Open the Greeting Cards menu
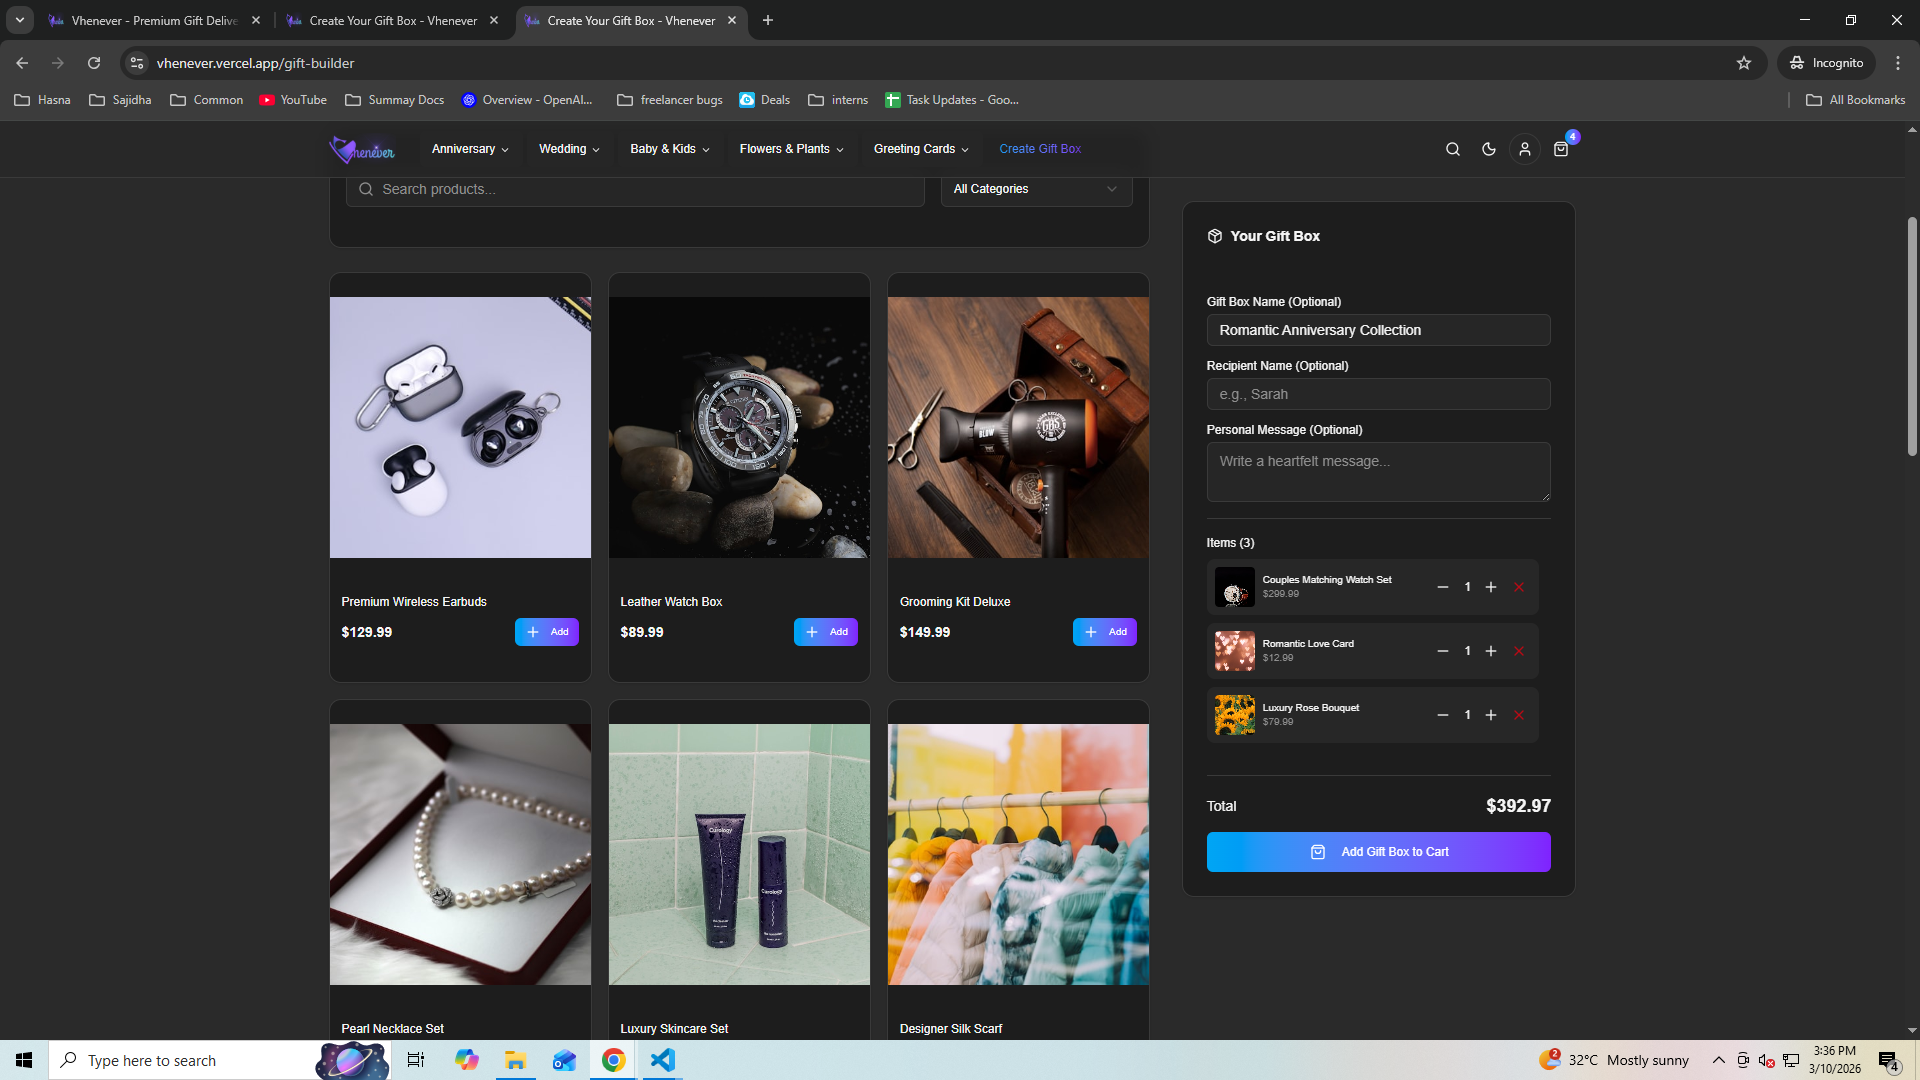The image size is (1920, 1080). [x=920, y=149]
